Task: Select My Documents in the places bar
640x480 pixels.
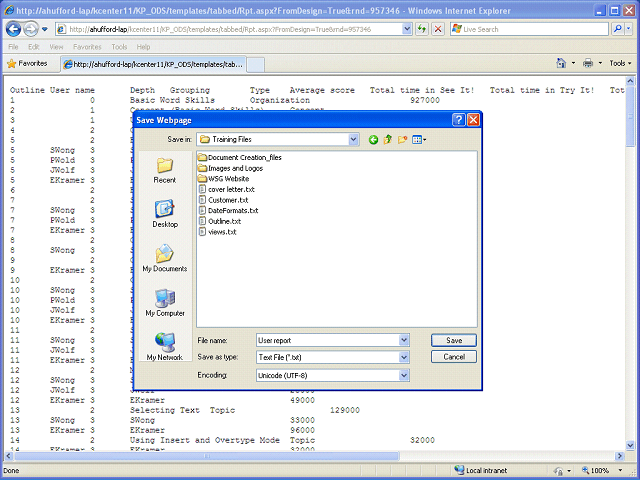Action: coord(165,258)
